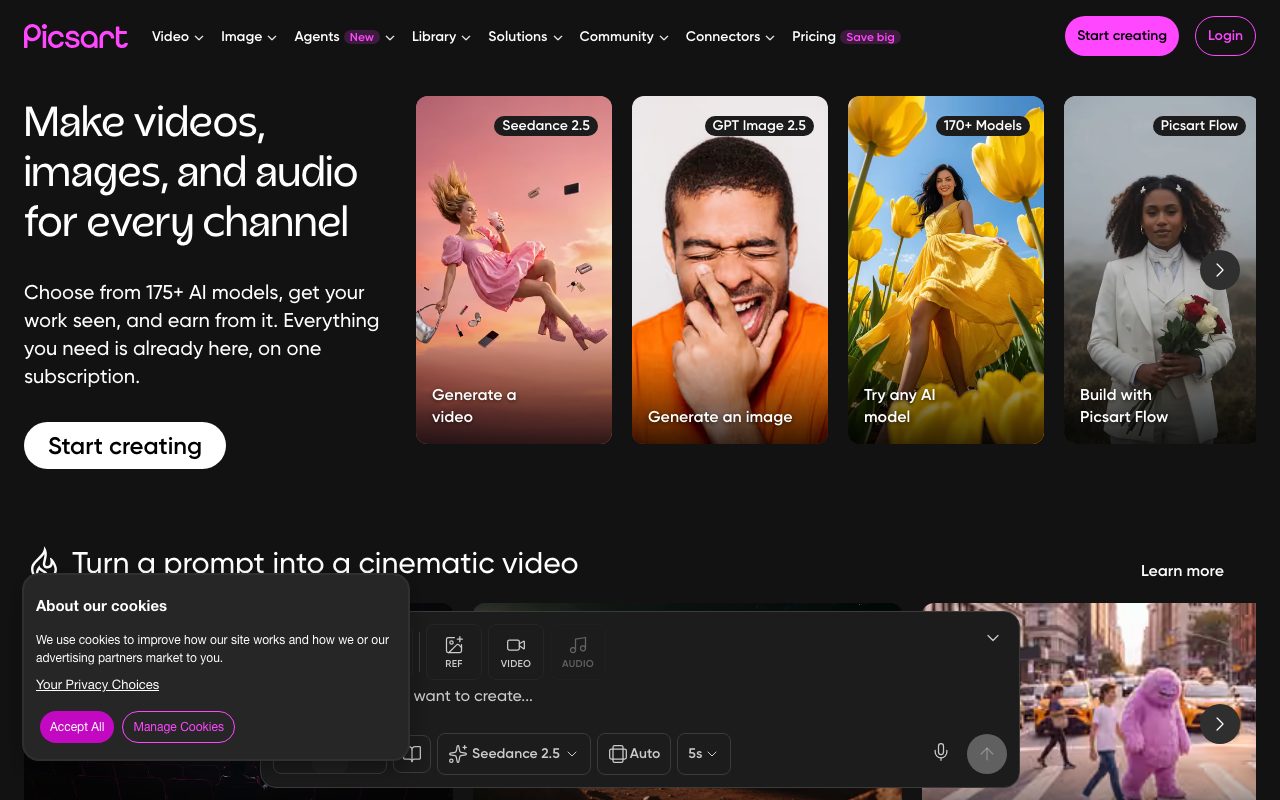Open the Community menu
The height and width of the screenshot is (800, 1280).
coord(624,36)
